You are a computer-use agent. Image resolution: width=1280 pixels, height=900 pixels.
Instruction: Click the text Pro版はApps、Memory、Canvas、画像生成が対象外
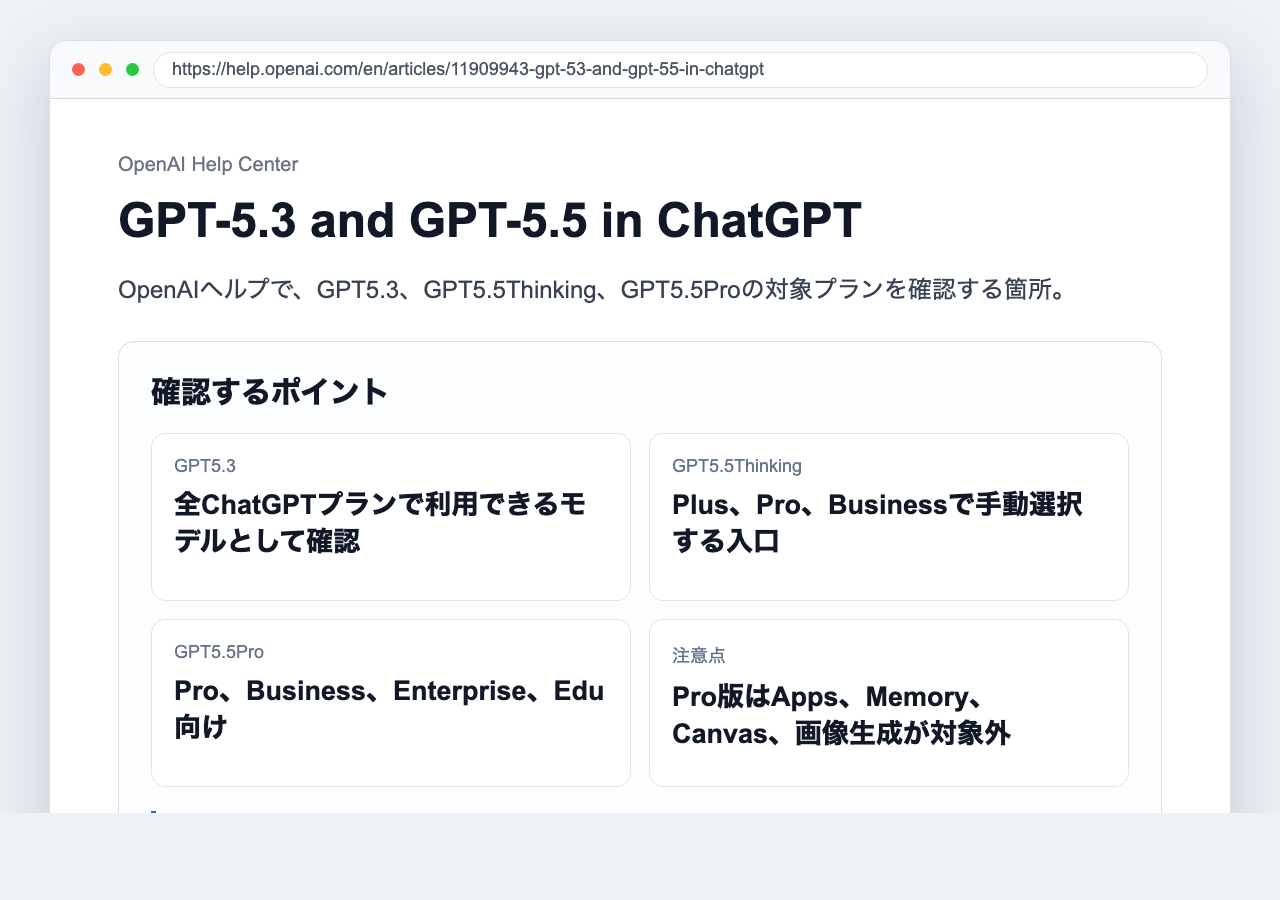[x=841, y=715]
